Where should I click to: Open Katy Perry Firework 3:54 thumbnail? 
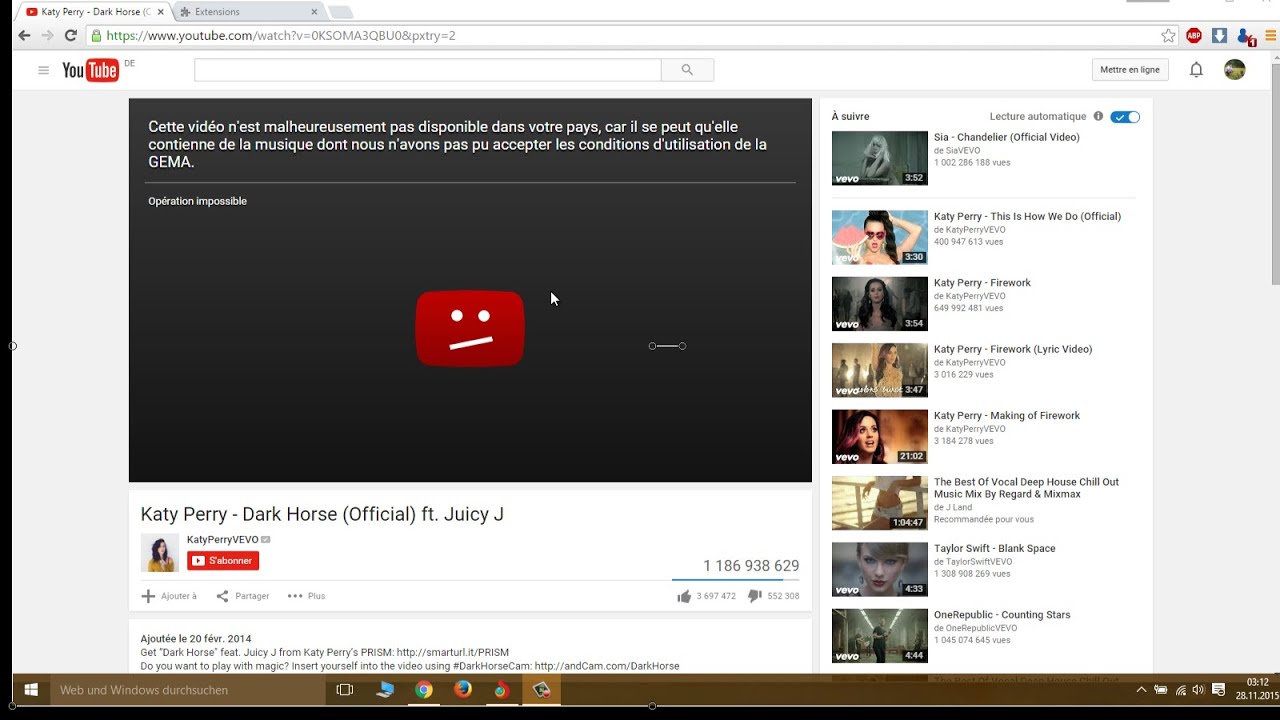(x=880, y=304)
